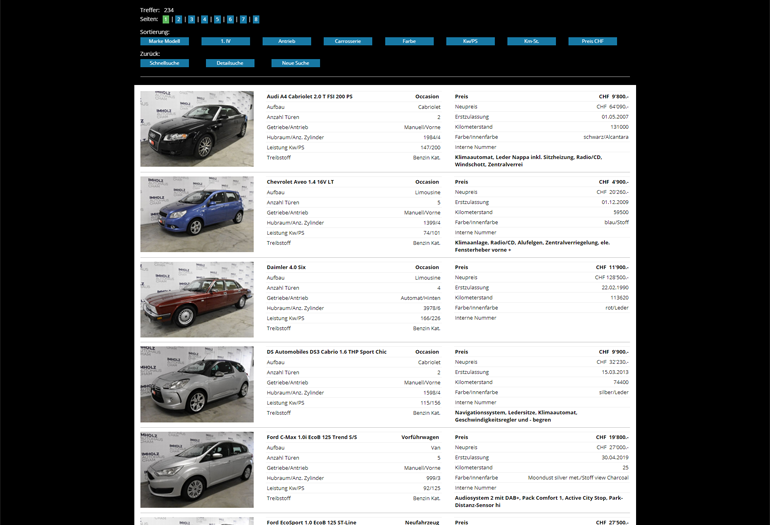The image size is (770, 525).
Task: Click Aufbau value Van
Action: [x=436, y=448]
